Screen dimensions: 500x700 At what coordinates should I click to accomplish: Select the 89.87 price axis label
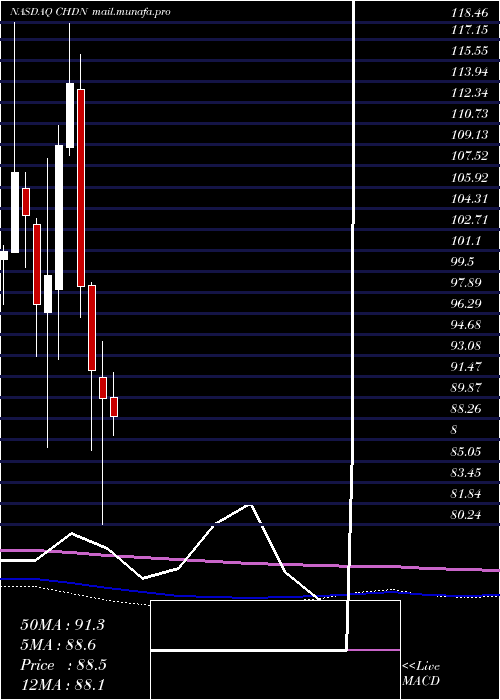(x=466, y=388)
